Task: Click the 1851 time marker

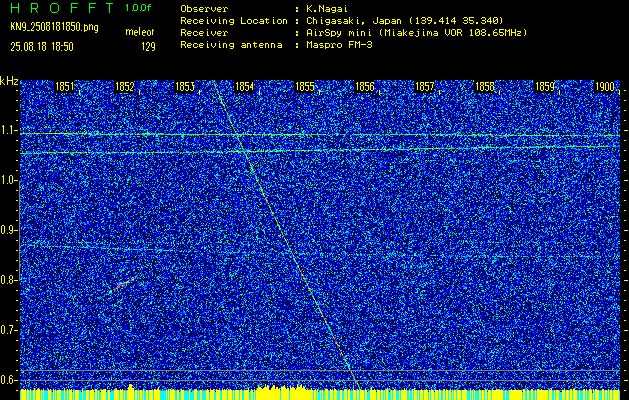Action: 65,86
